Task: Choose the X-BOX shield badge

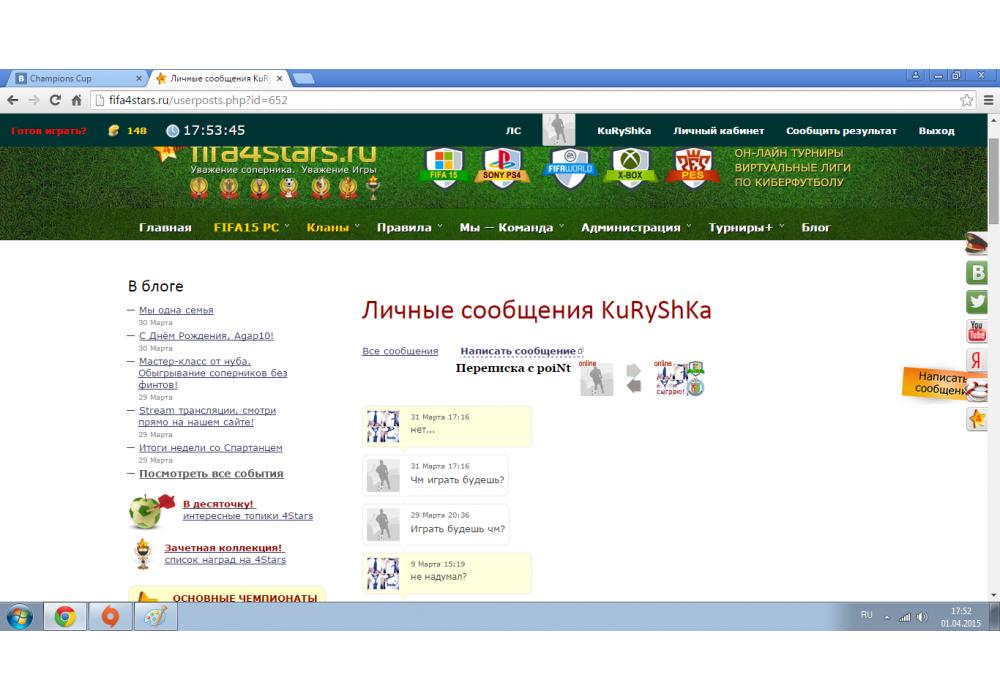Action: pos(630,167)
